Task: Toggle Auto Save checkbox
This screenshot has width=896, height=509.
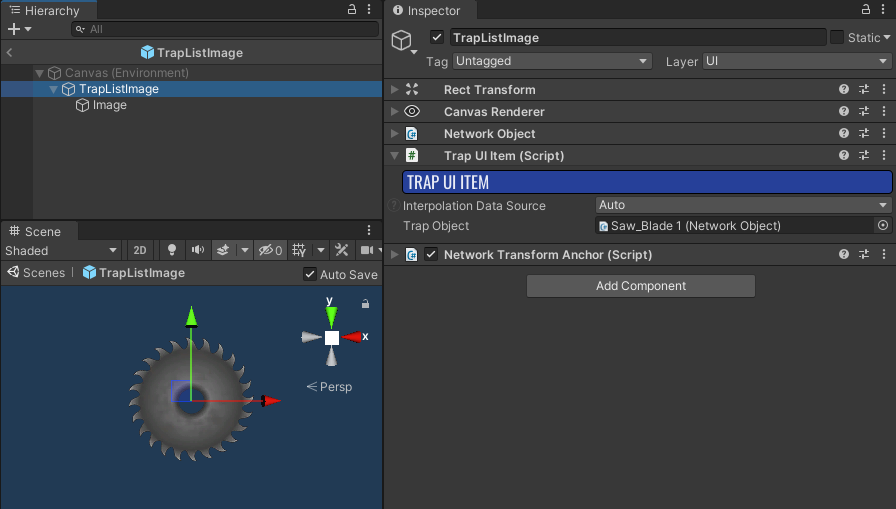Action: tap(310, 274)
